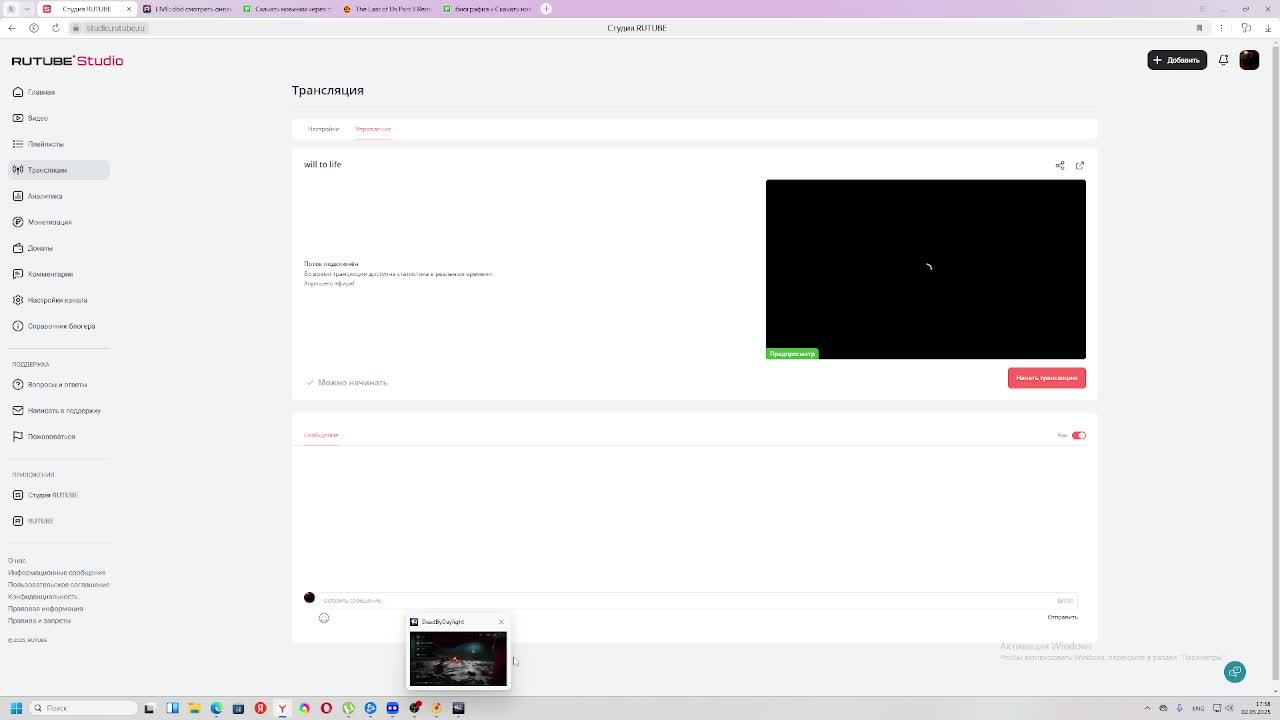Click the Начать трансляцию button

pos(1047,378)
